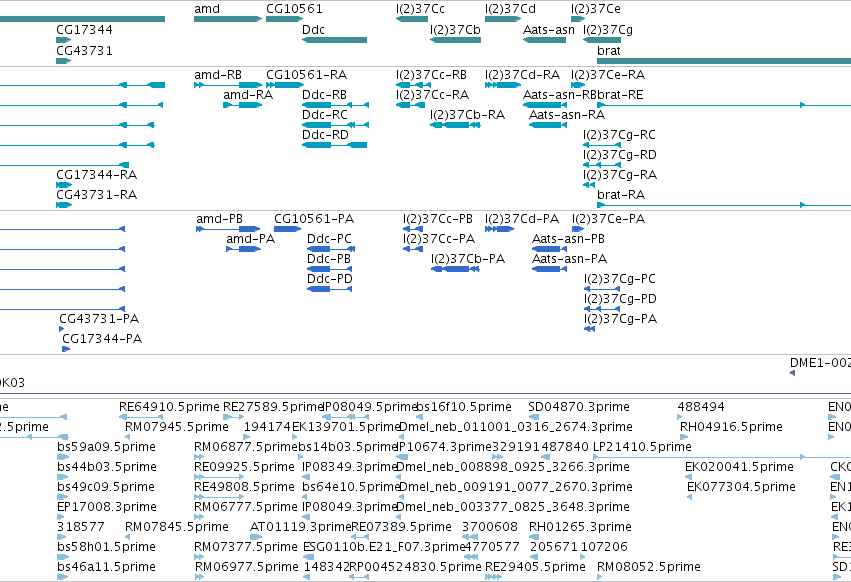Viewport: 851px width, 582px height.
Task: Click the bs59a09.5prime EST label
Action: click(106, 447)
